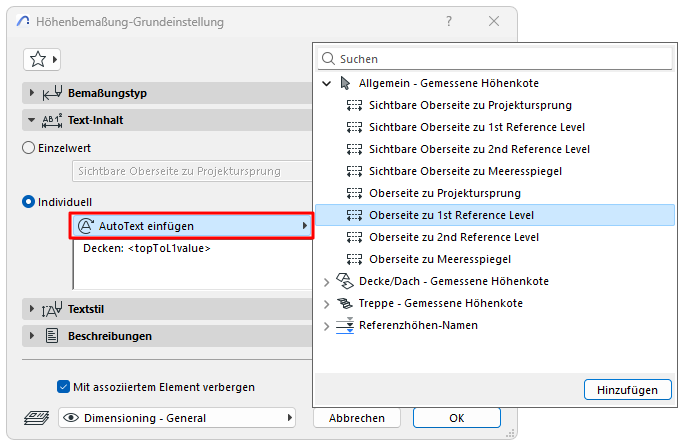The image size is (682, 446).
Task: Click the ArchiCAD logo in title bar
Action: click(23, 21)
